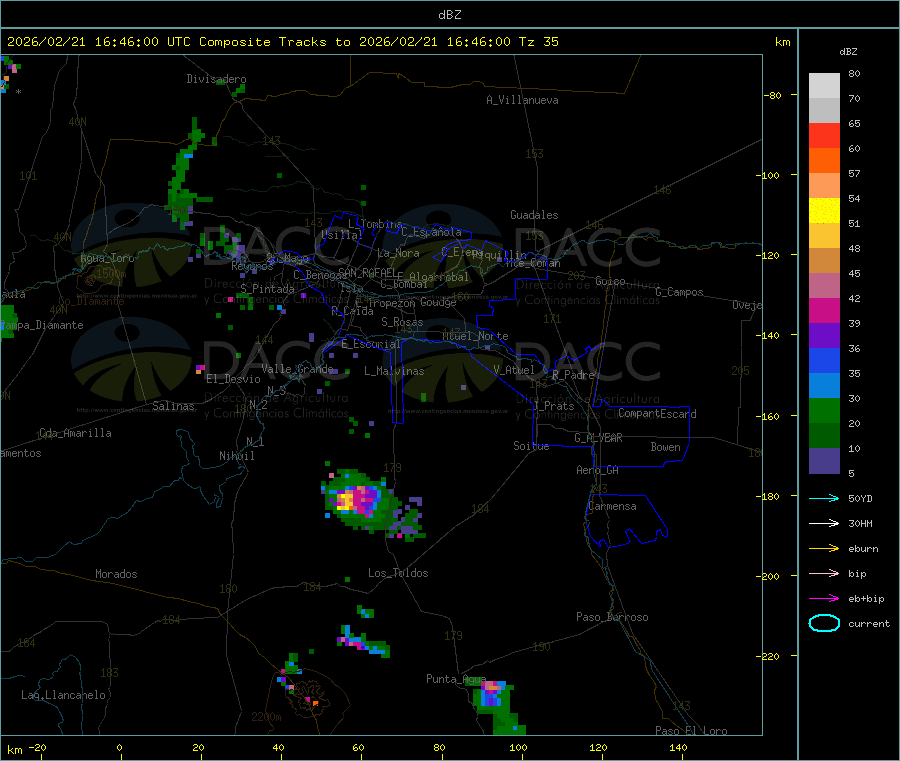Click the yellow 51 dBZ color swatch
Screen dimensions: 900x761
[x=824, y=211]
